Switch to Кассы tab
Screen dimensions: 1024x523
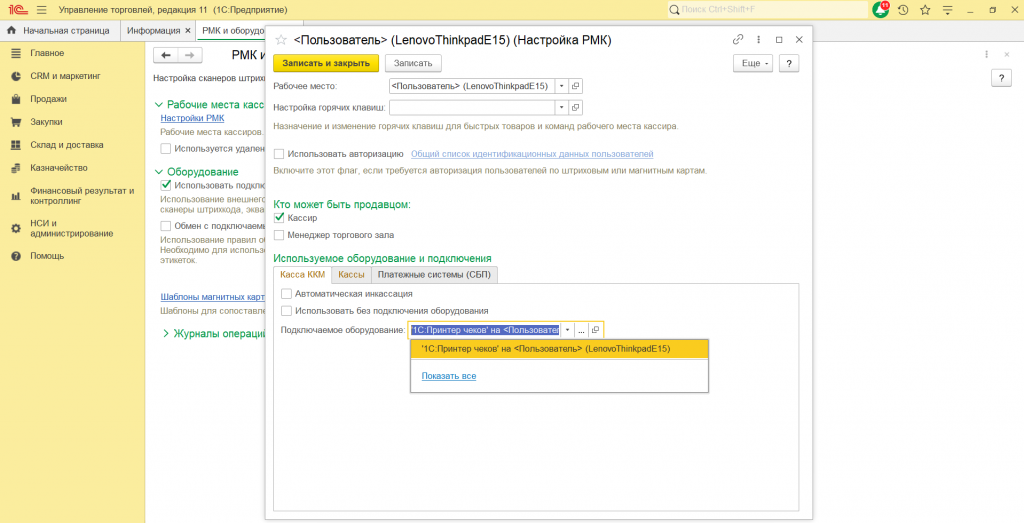(351, 275)
